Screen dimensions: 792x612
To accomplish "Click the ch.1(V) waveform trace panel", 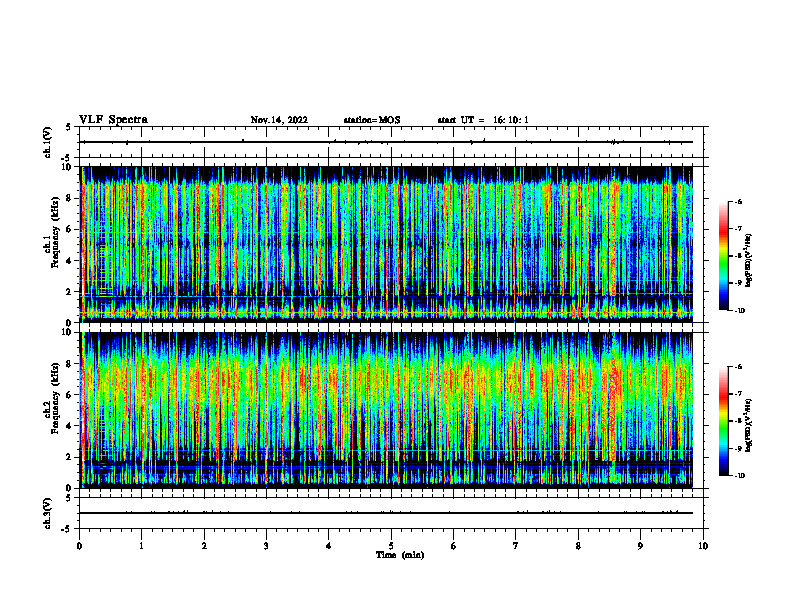I will coord(391,142).
